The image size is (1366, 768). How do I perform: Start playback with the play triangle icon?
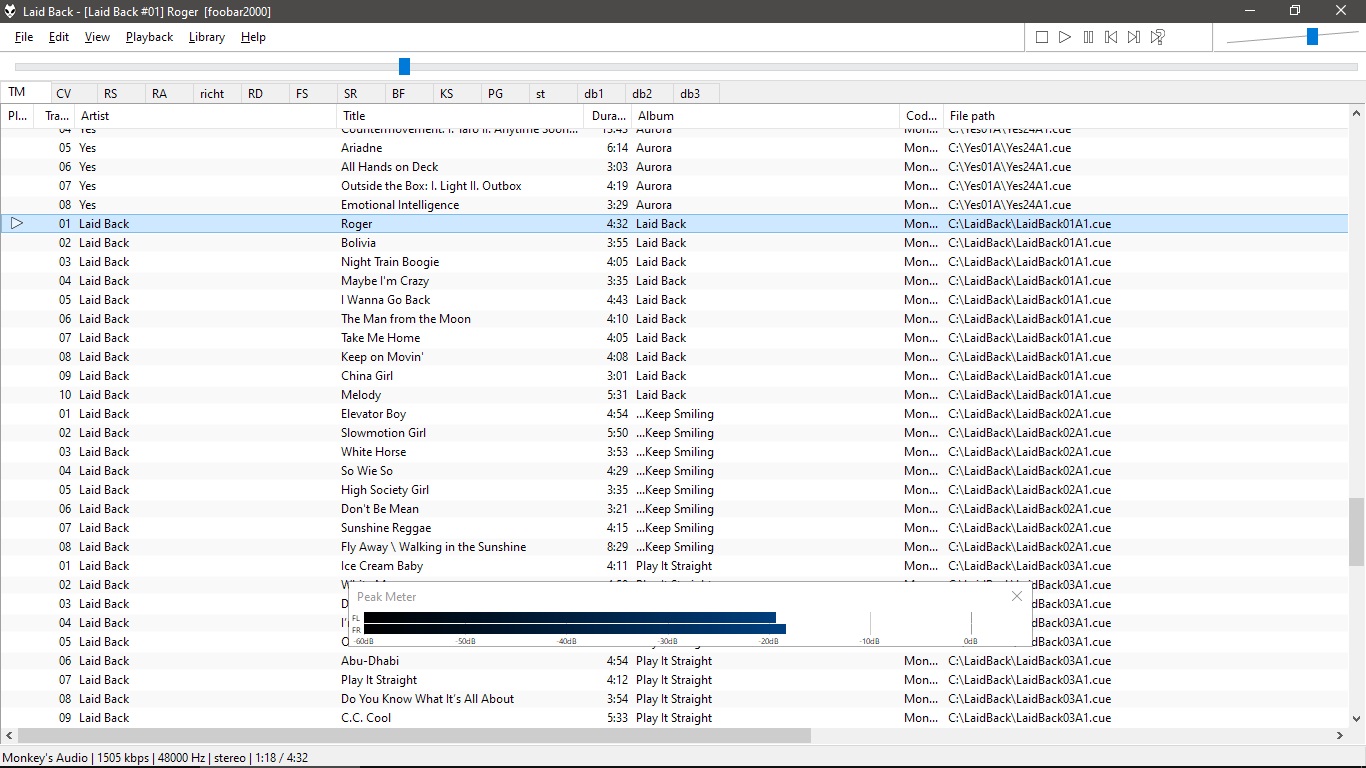1065,37
